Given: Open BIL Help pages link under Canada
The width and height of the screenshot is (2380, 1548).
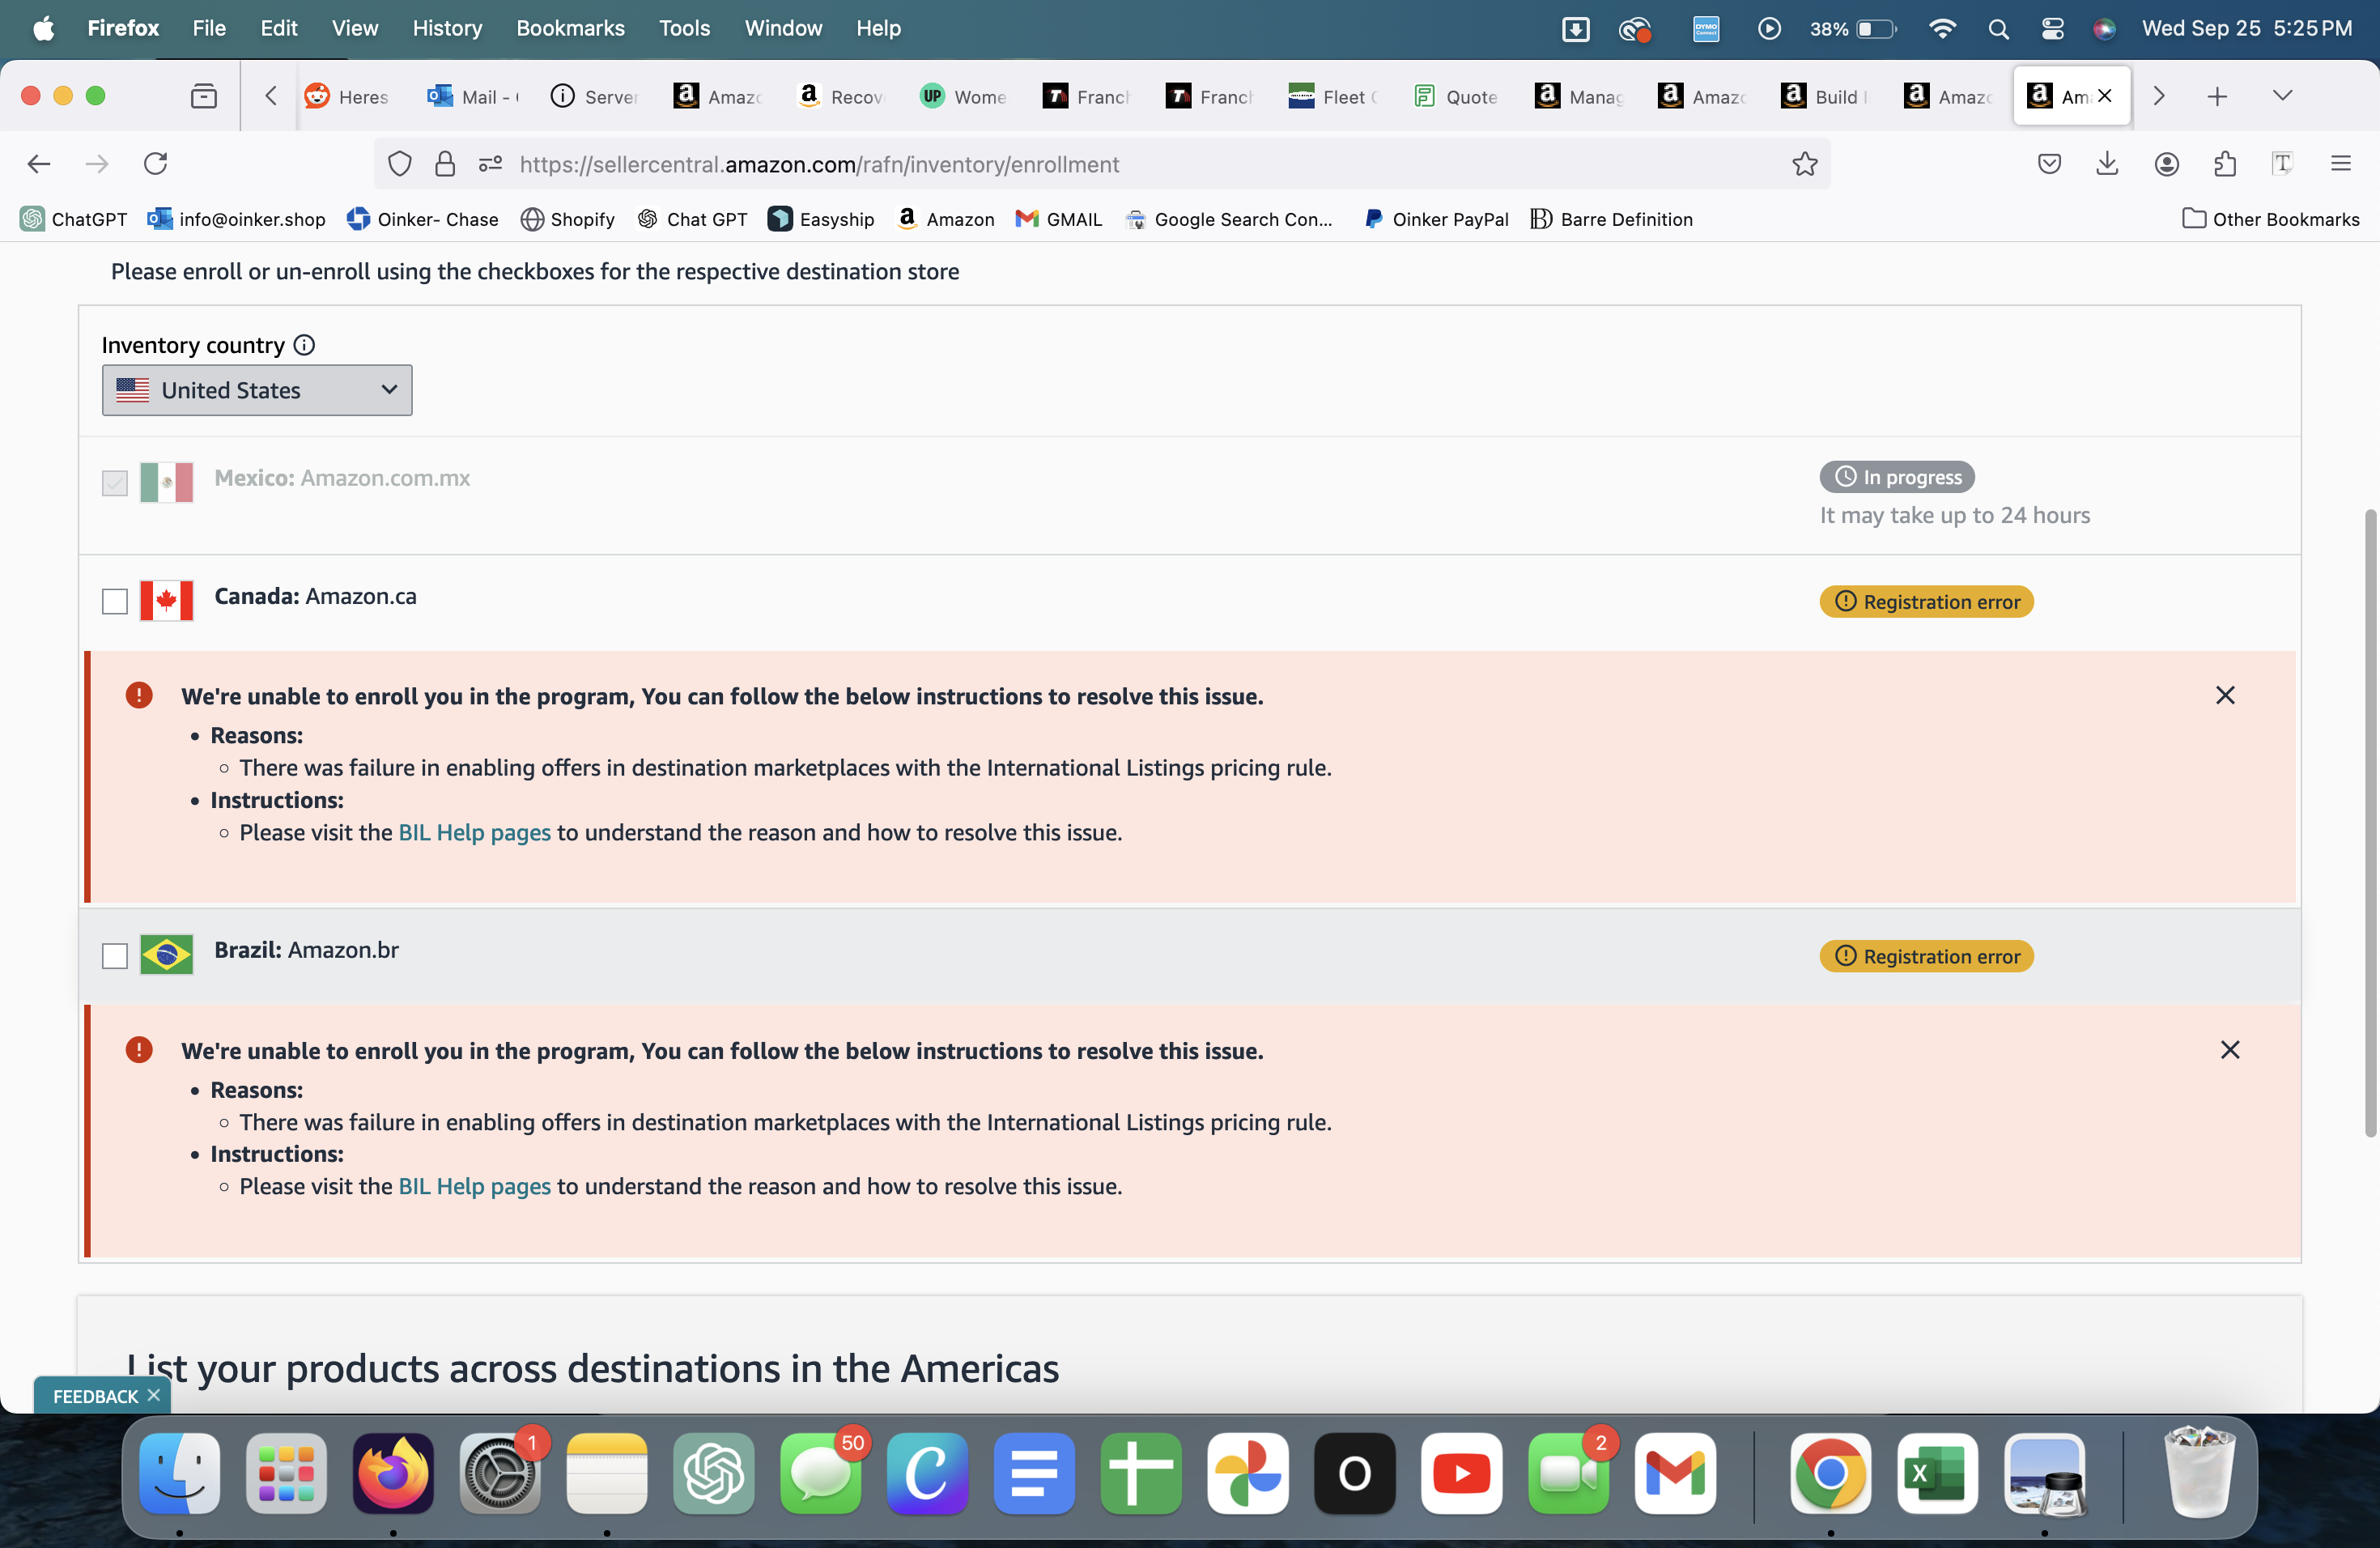Looking at the screenshot, I should [474, 832].
